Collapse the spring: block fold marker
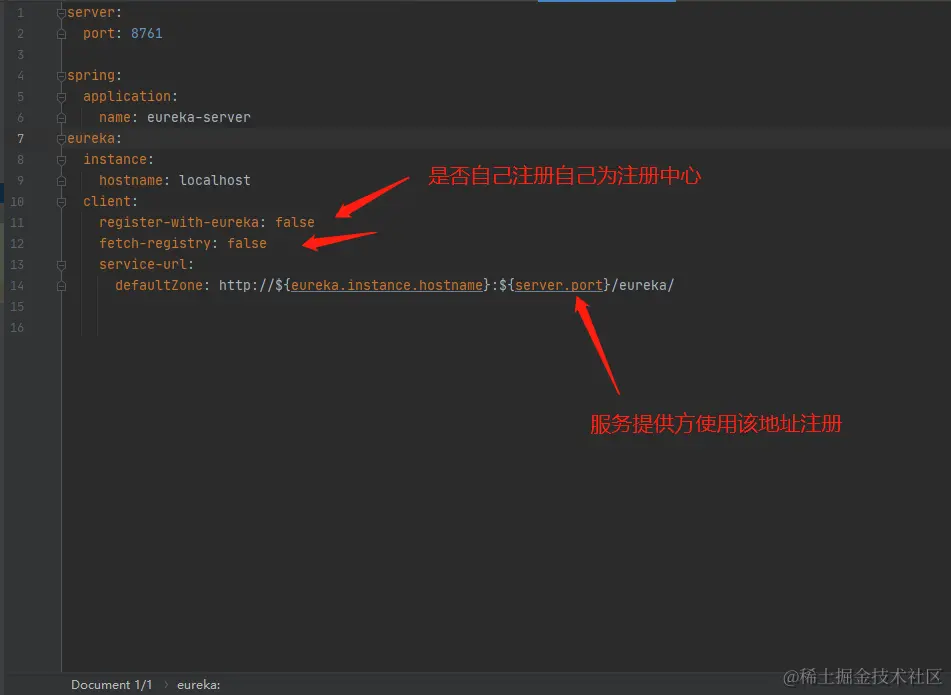Screen dimensions: 951x695 (x=61, y=76)
